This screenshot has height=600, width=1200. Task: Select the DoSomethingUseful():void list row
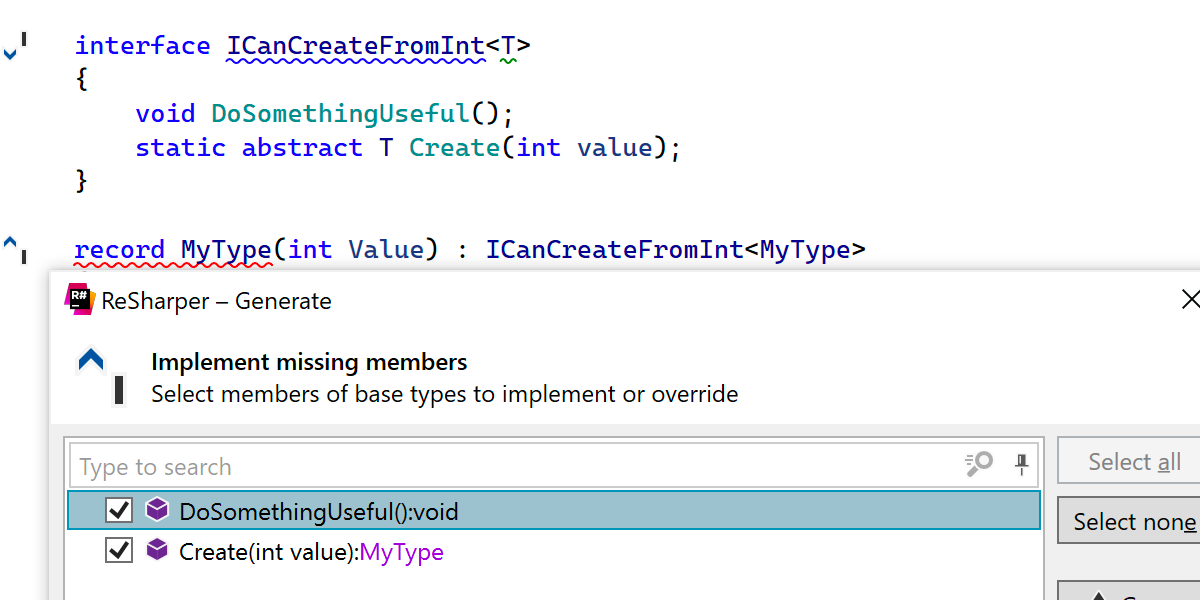[x=600, y=512]
